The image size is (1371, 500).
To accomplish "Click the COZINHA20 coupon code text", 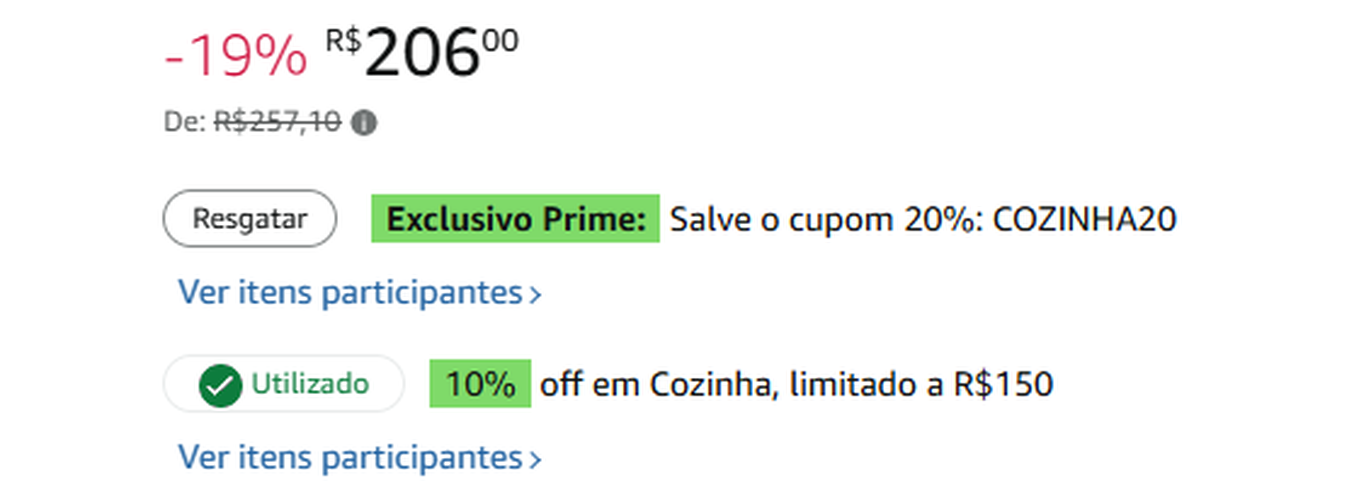I will coord(1084,219).
